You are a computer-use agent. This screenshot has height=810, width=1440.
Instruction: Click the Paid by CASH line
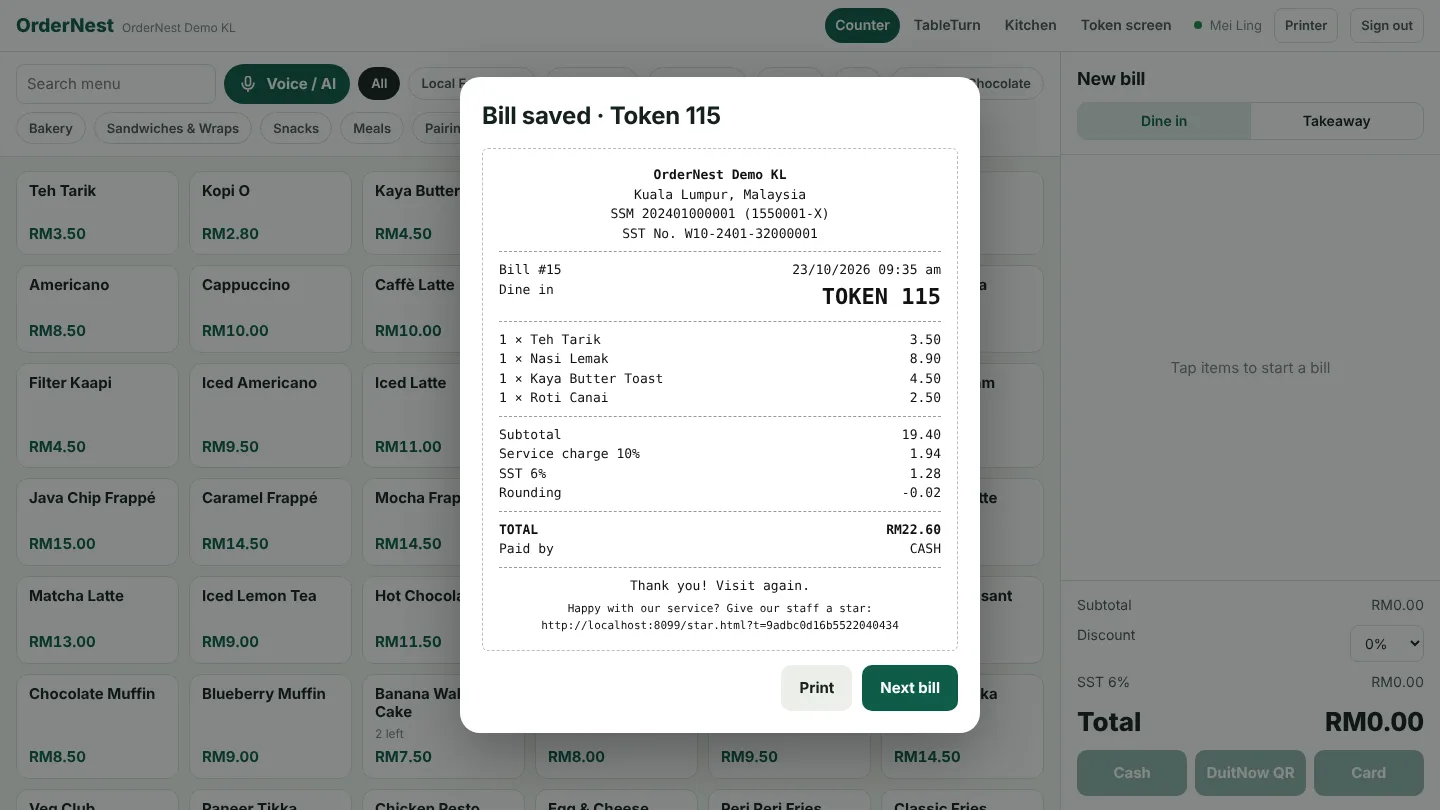point(720,549)
